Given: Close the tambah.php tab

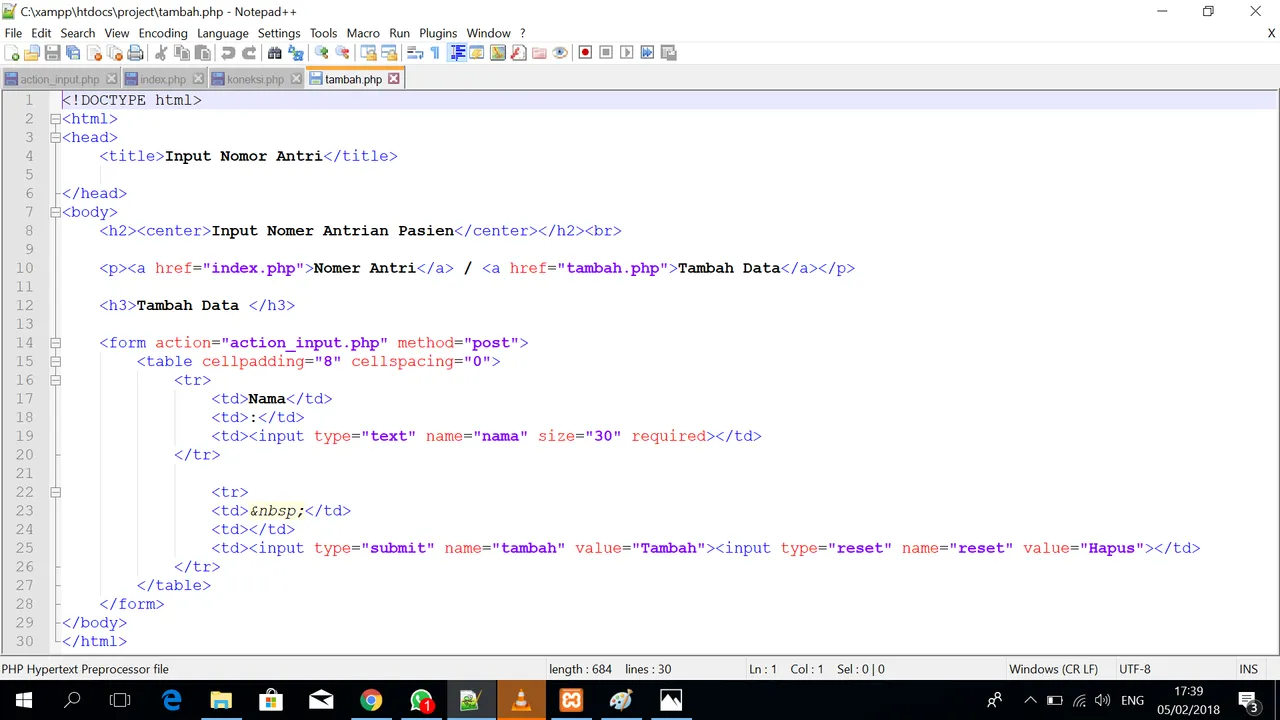Looking at the screenshot, I should click(x=394, y=78).
